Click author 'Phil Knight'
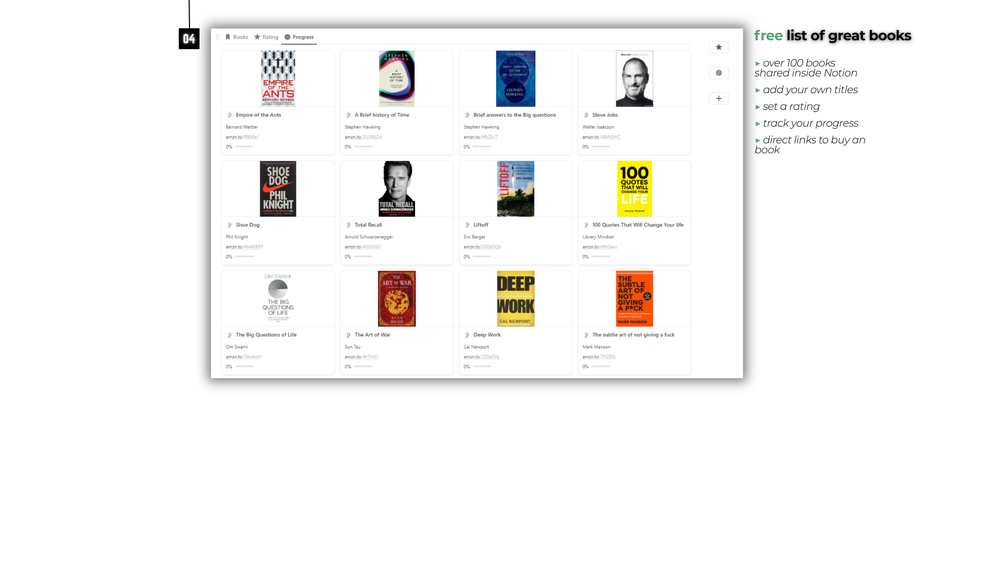The height and width of the screenshot is (565, 1005). point(237,237)
